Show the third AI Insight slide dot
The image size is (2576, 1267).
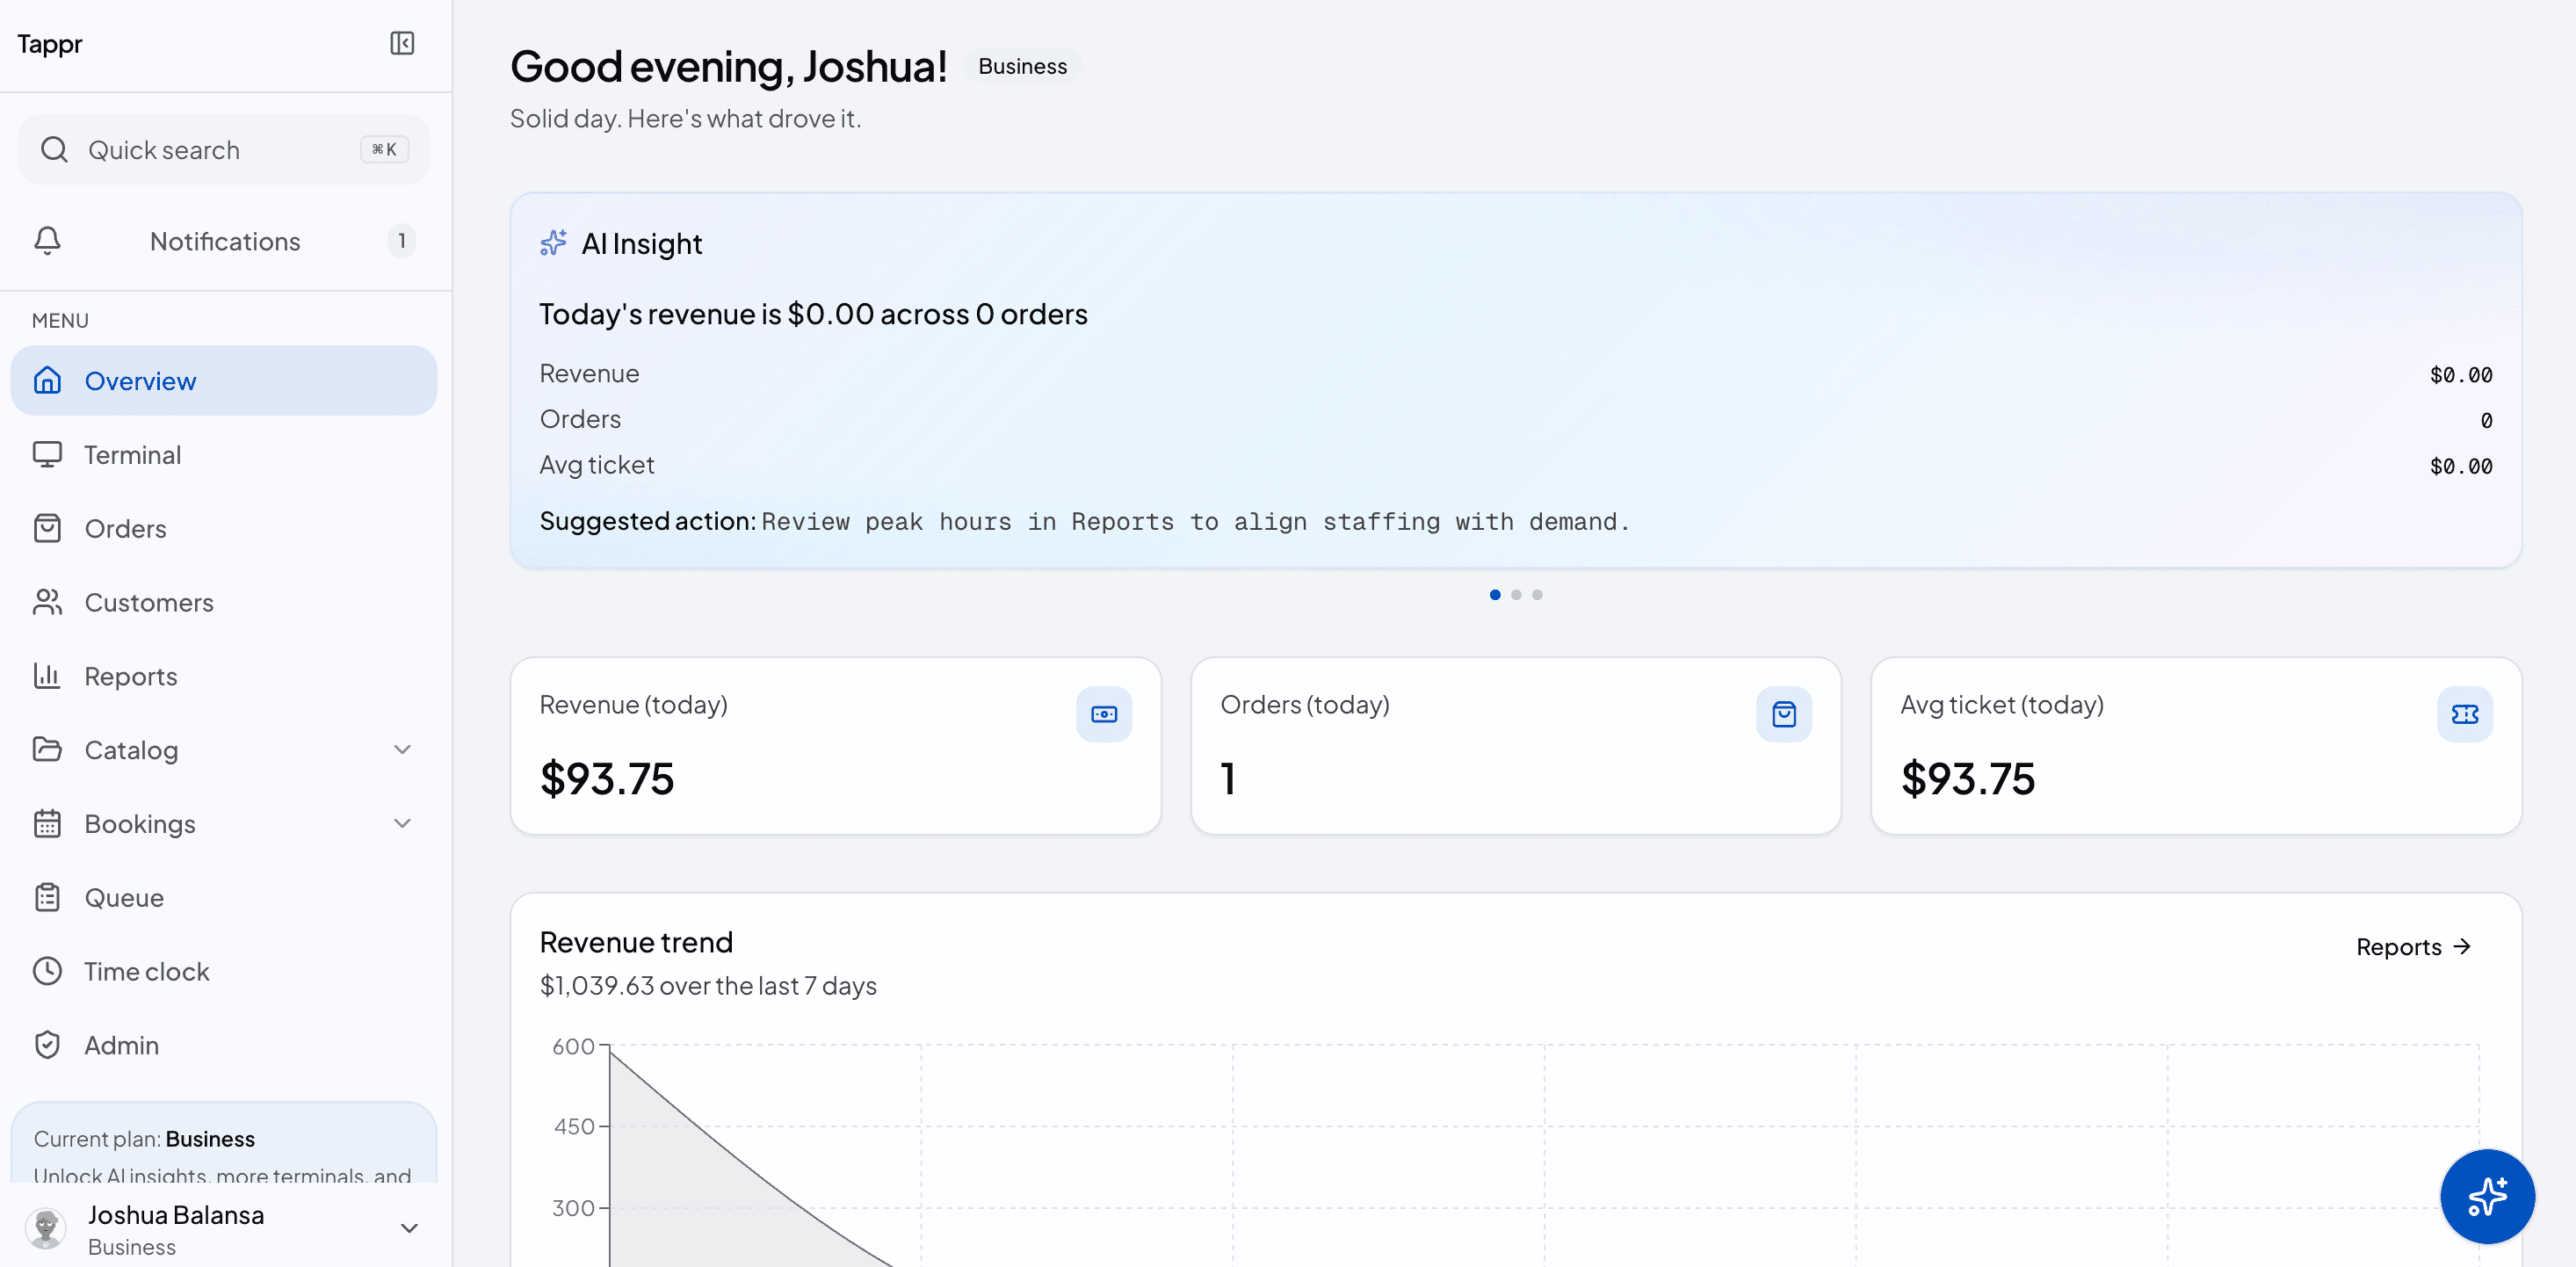pos(1537,595)
